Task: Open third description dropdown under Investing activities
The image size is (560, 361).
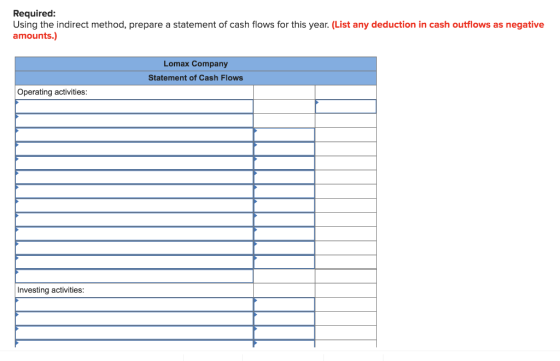Action: coord(134,333)
